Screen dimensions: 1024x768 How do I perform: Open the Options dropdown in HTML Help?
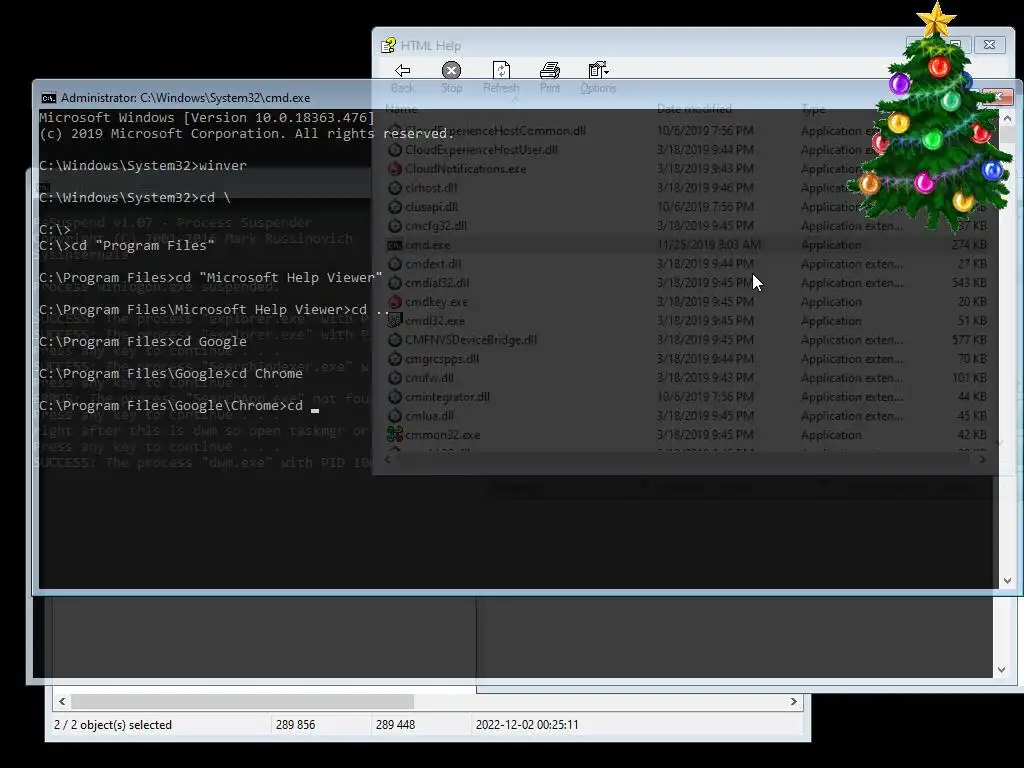[598, 70]
